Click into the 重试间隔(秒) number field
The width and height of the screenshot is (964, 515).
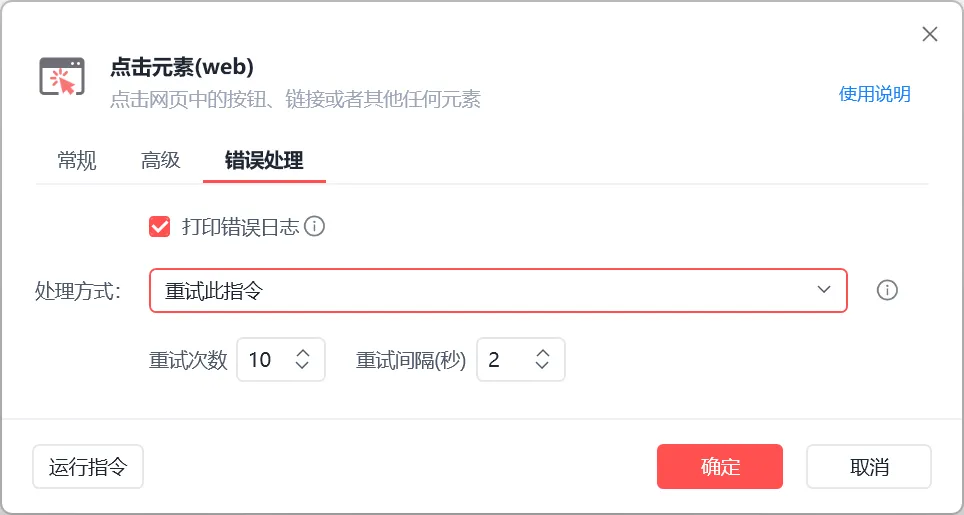click(x=502, y=360)
